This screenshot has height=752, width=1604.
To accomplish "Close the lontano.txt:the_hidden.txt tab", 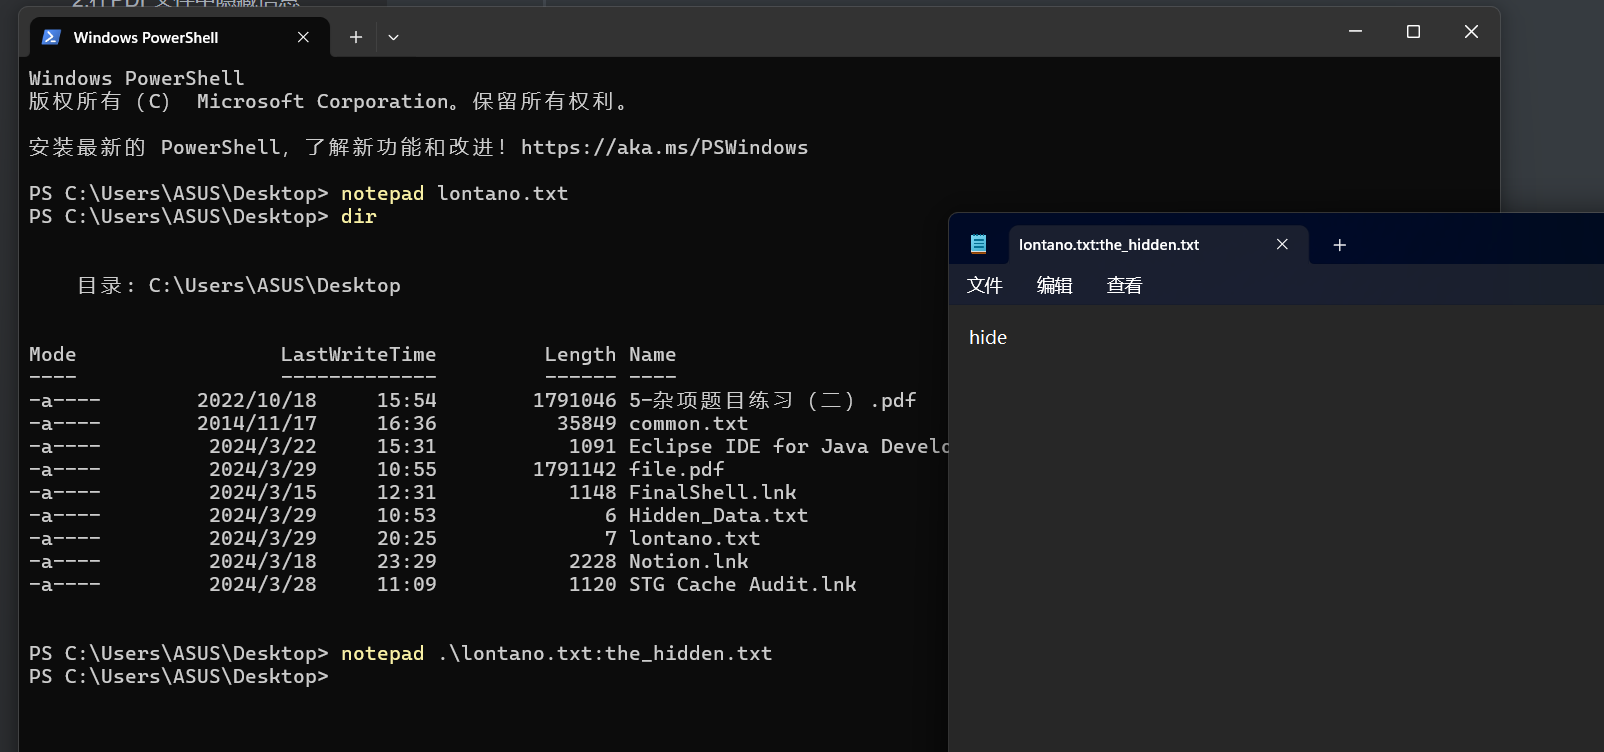I will click(x=1282, y=245).
